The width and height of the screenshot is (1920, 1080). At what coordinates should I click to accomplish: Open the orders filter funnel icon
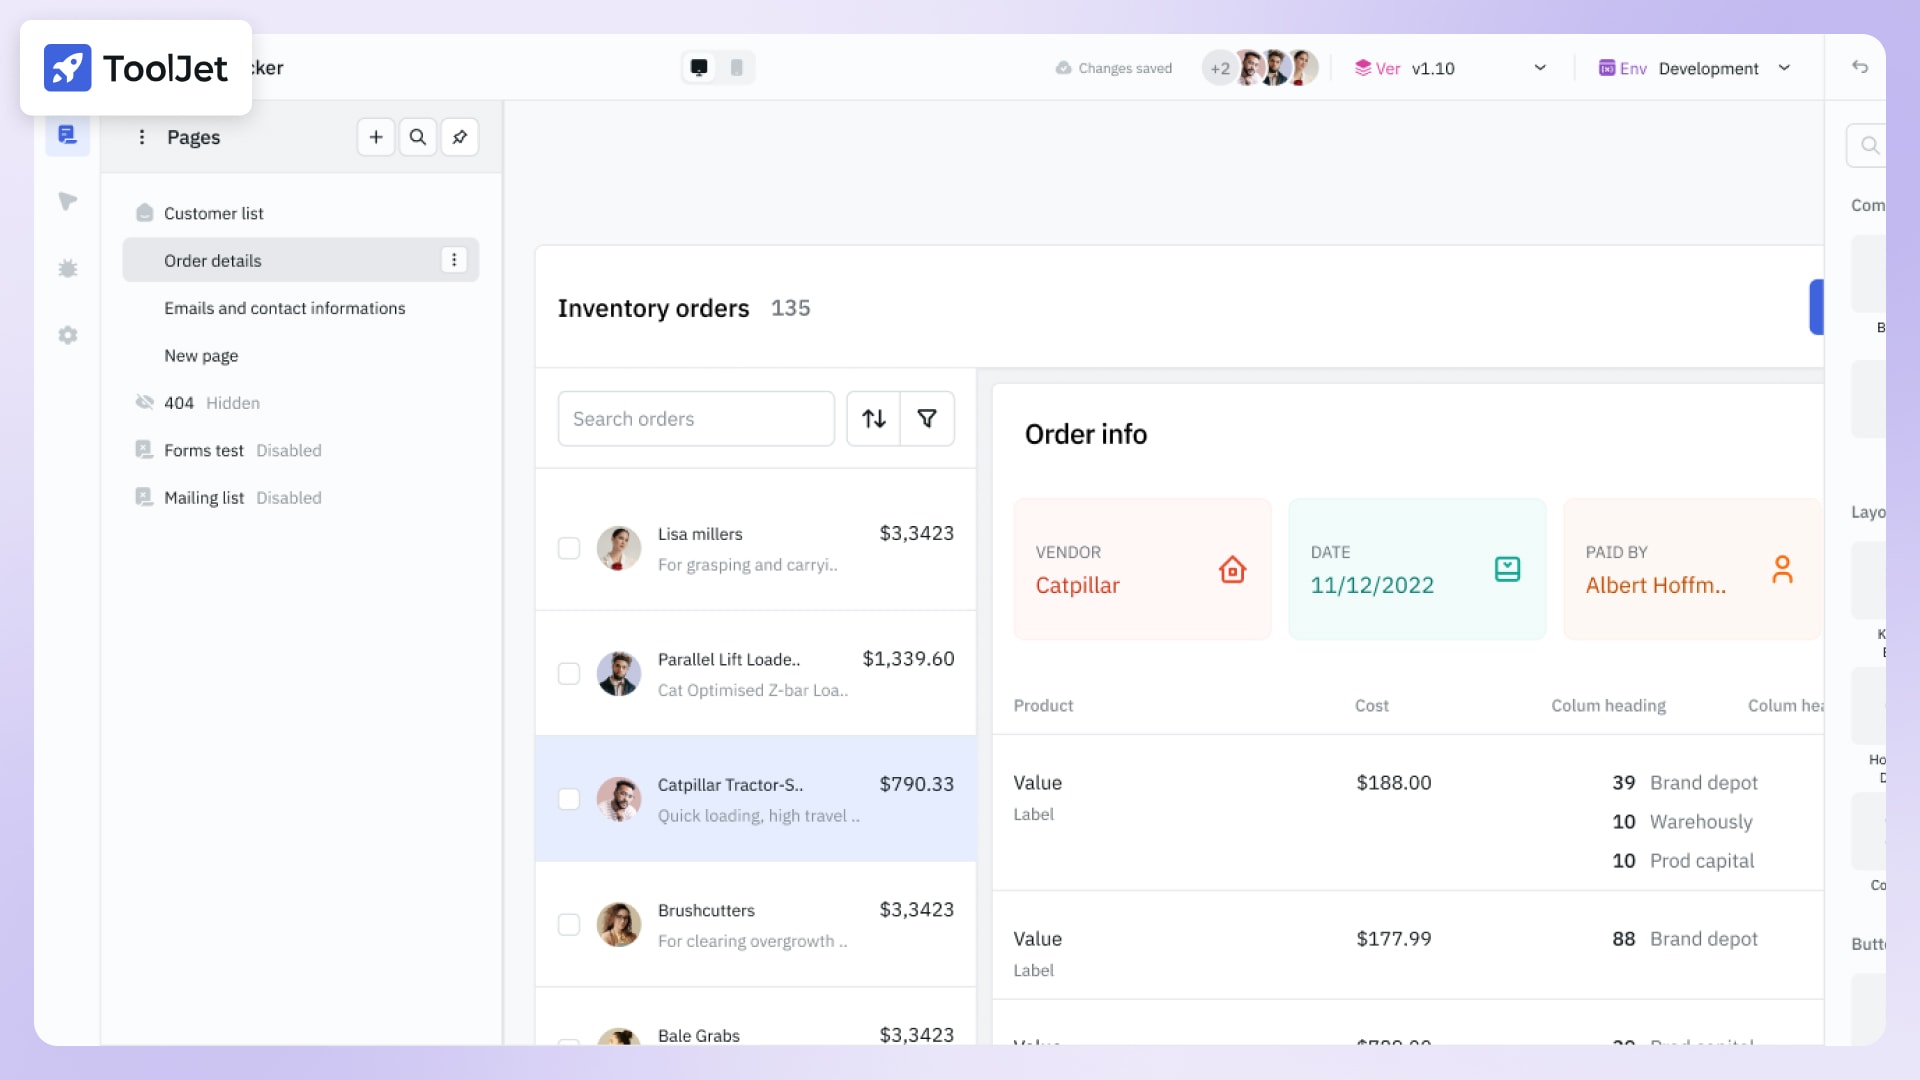[x=927, y=418]
